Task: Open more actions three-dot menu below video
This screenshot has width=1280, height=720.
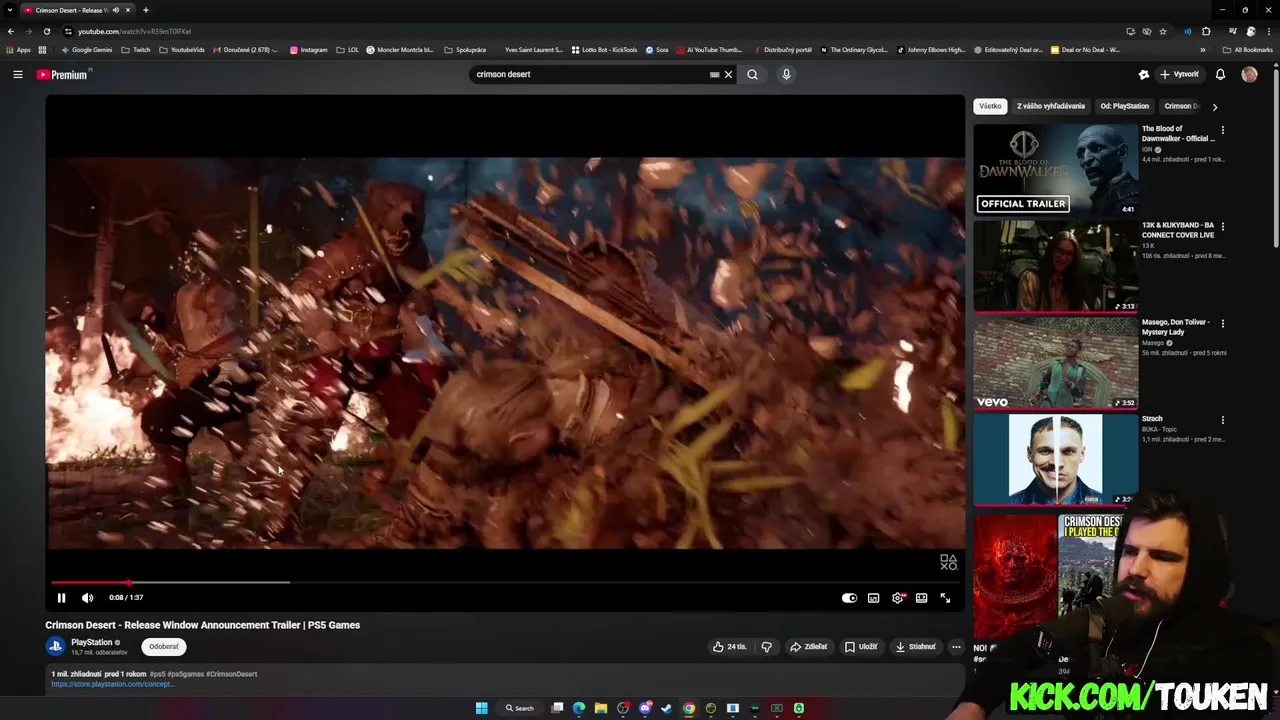Action: pyautogui.click(x=956, y=647)
